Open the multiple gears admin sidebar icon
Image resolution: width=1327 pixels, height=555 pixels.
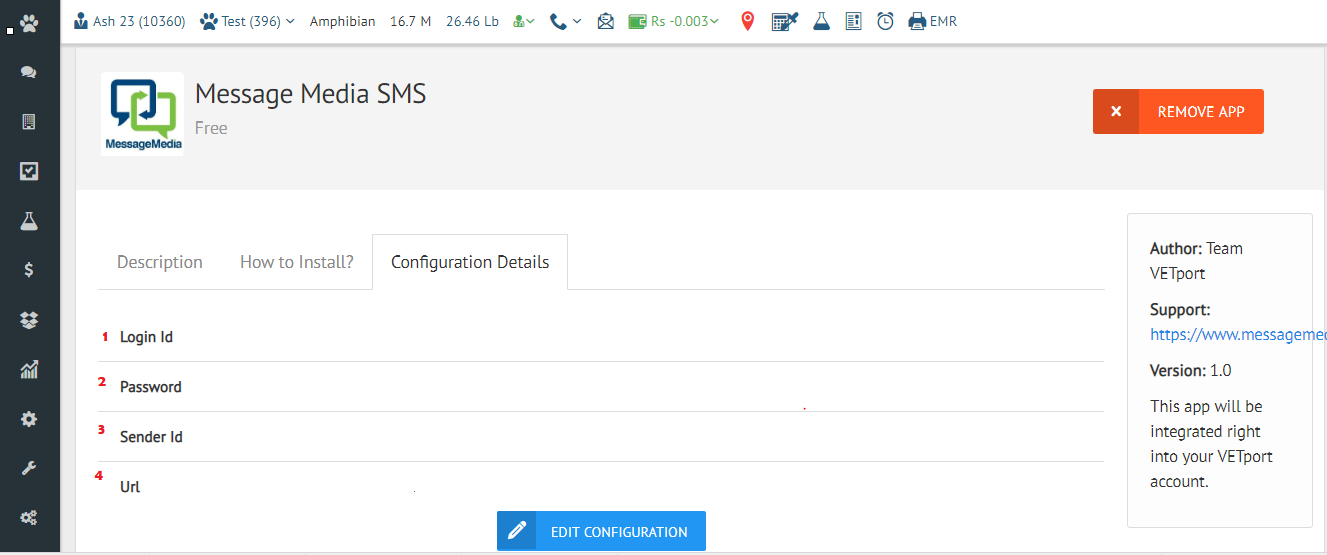[x=29, y=518]
